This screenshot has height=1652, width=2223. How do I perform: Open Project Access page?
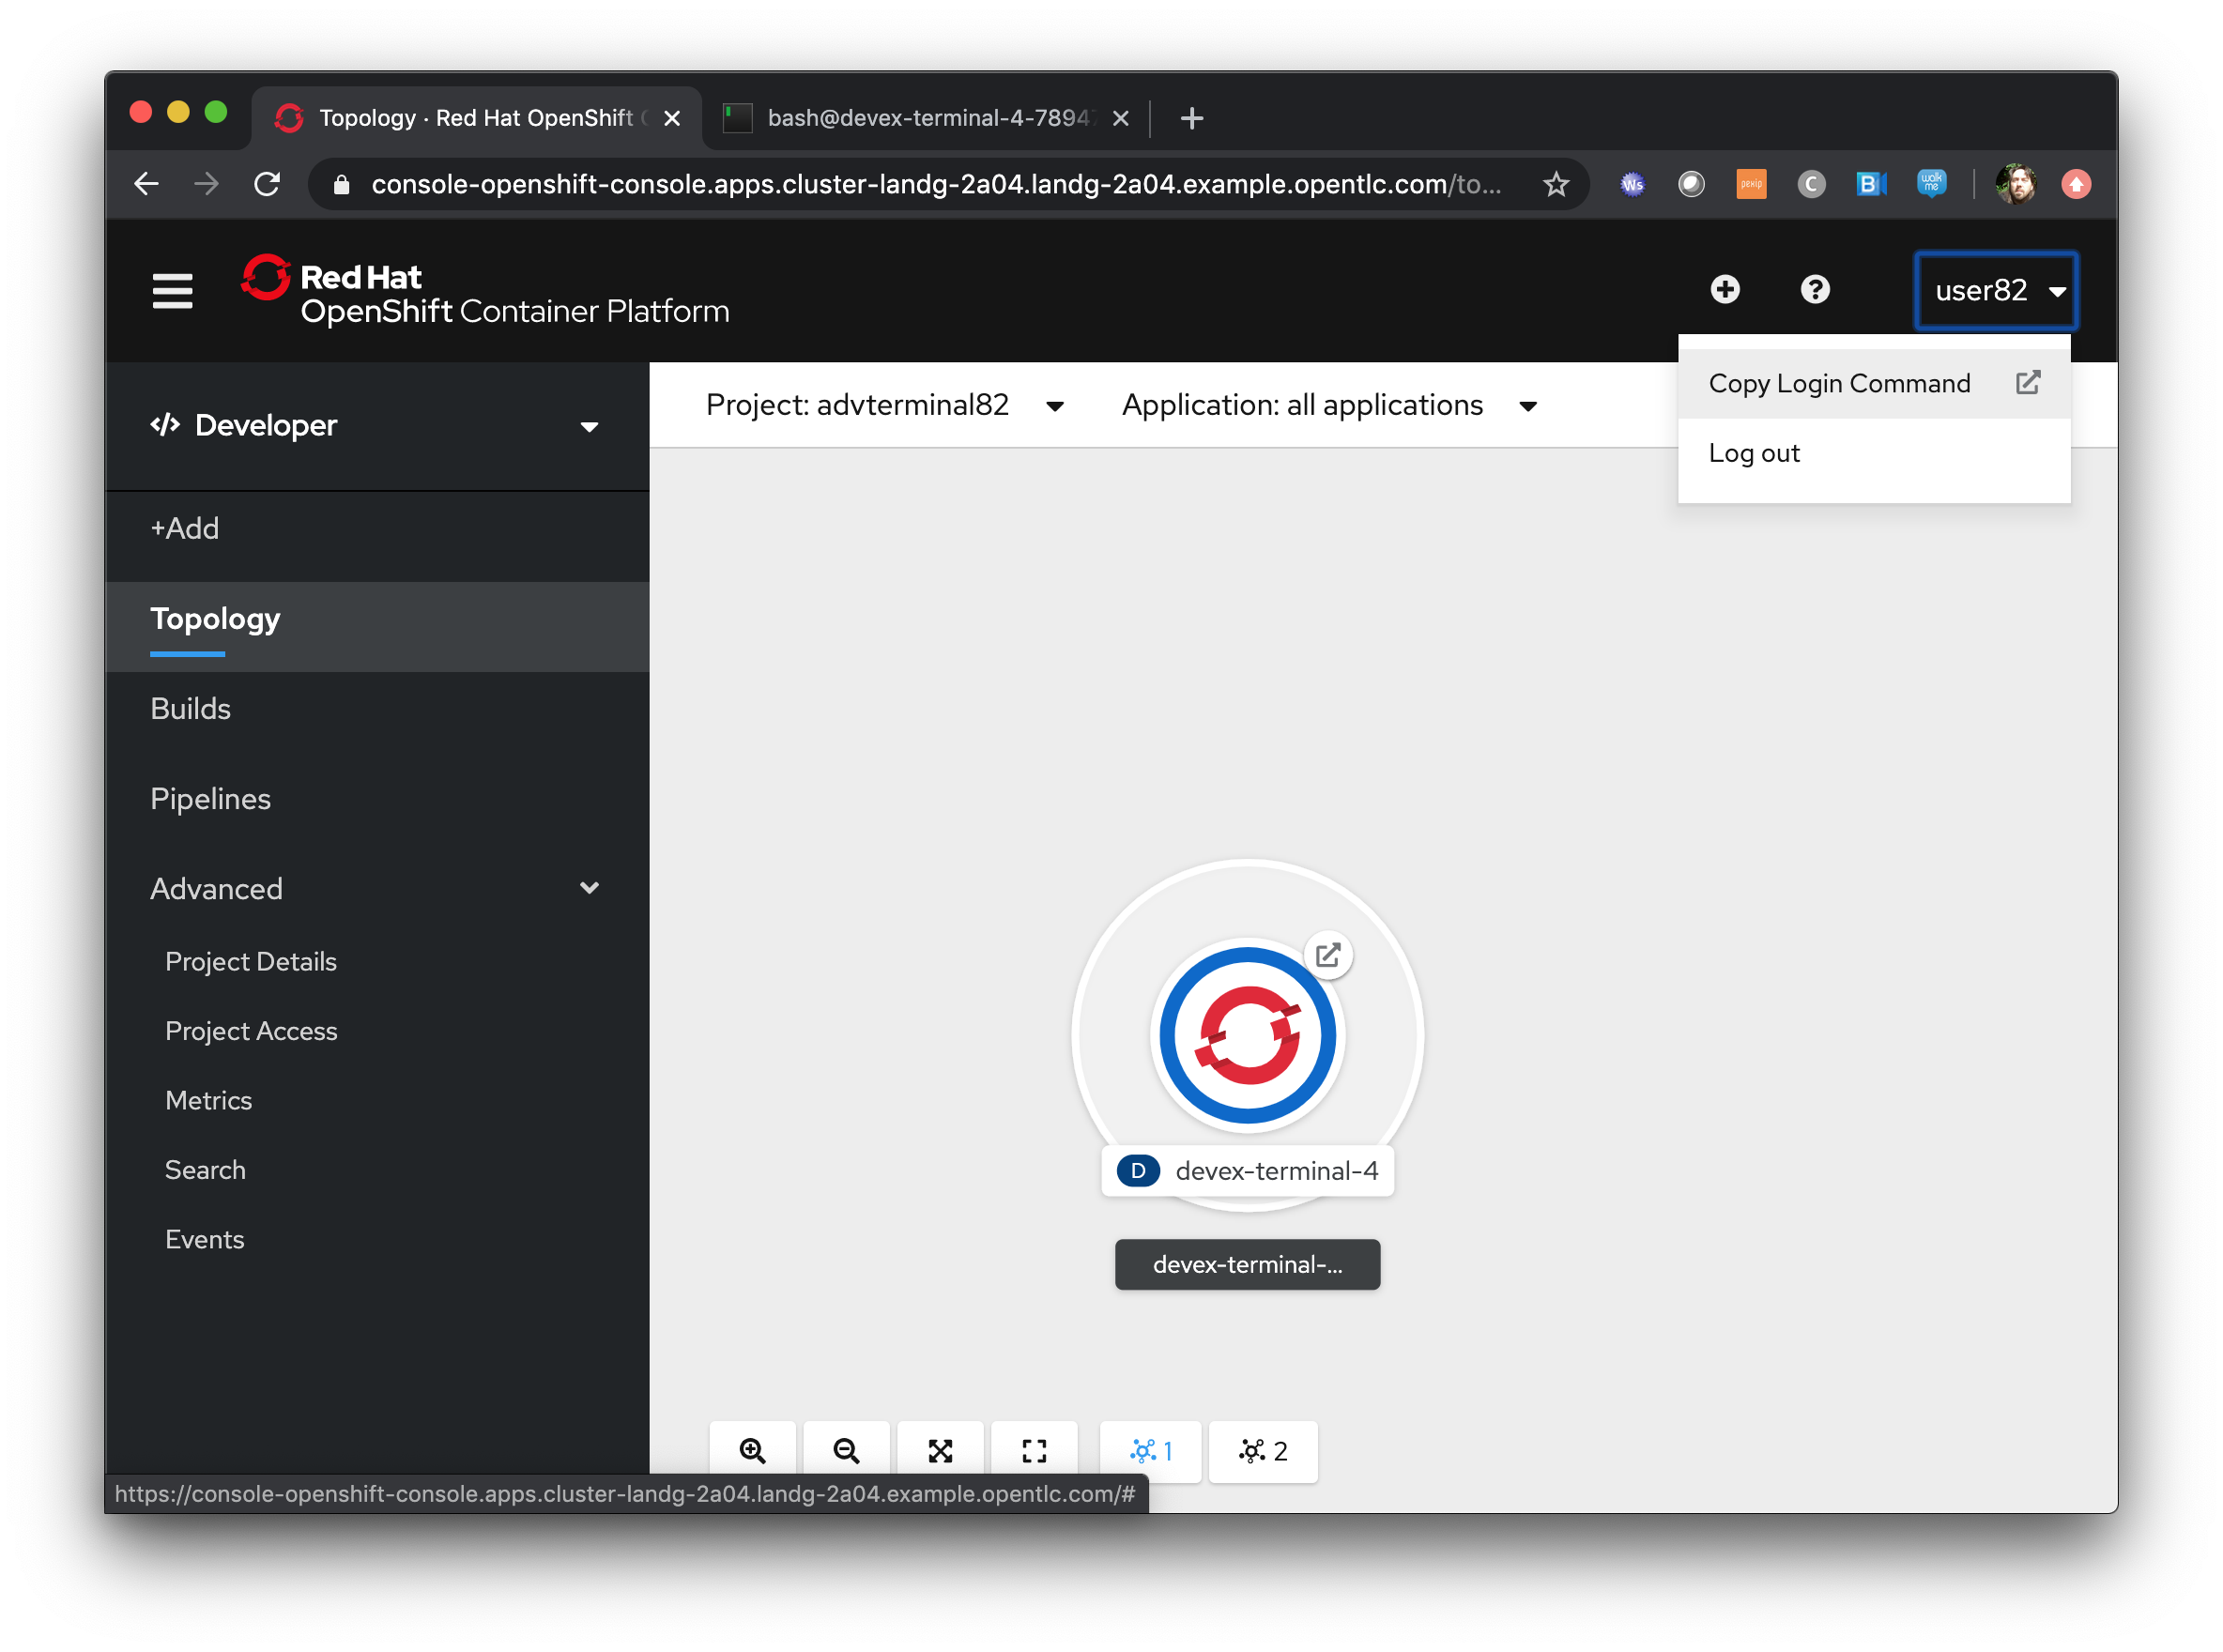tap(251, 1031)
